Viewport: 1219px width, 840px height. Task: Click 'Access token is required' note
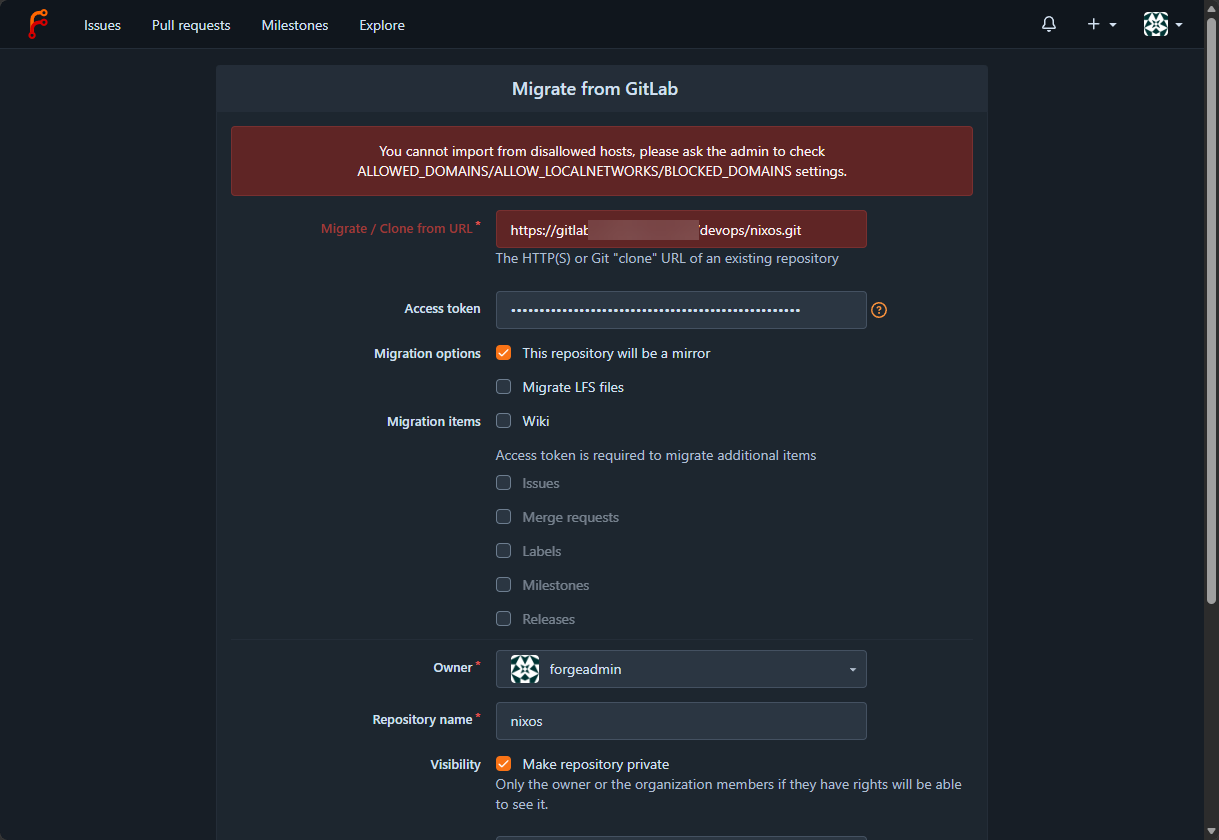656,455
